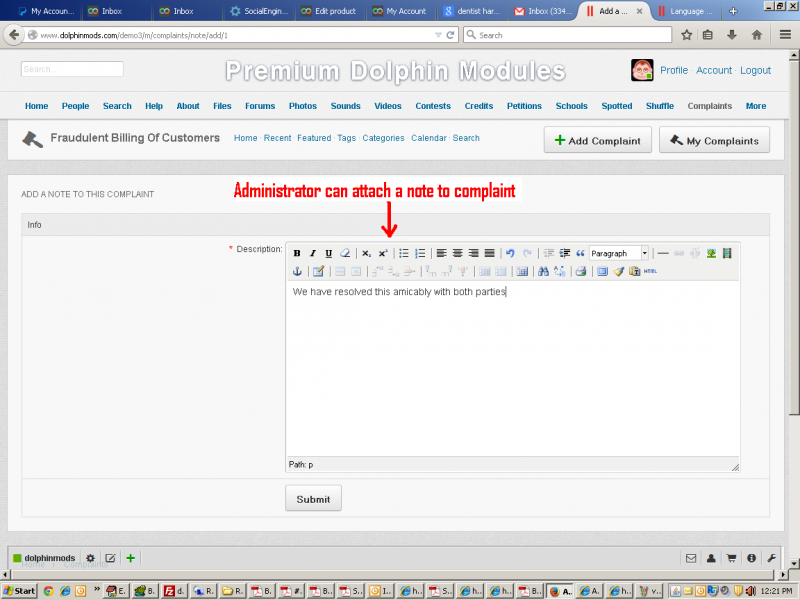Viewport: 800px width, 600px height.
Task: Reload the page with refresh icon
Action: coord(450,35)
